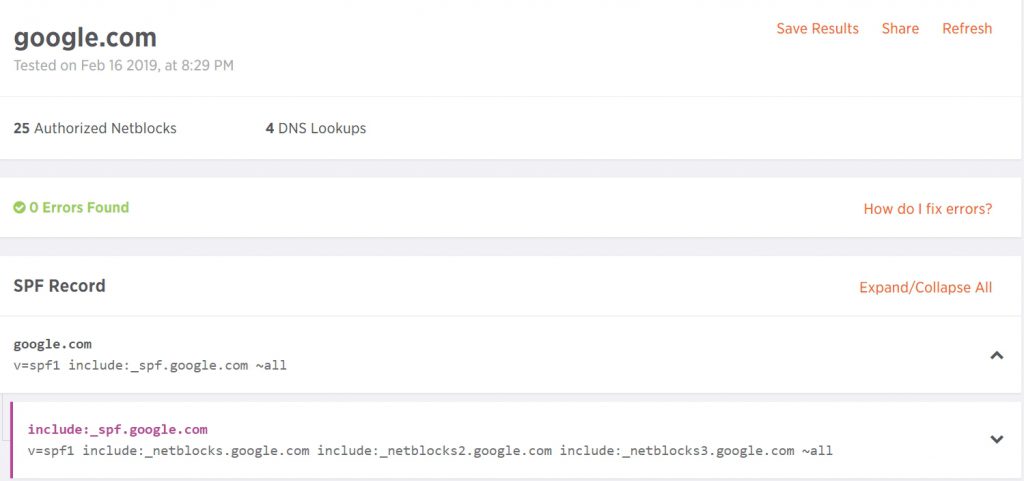The height and width of the screenshot is (481, 1024).
Task: Save Results of the SPF test
Action: [817, 29]
